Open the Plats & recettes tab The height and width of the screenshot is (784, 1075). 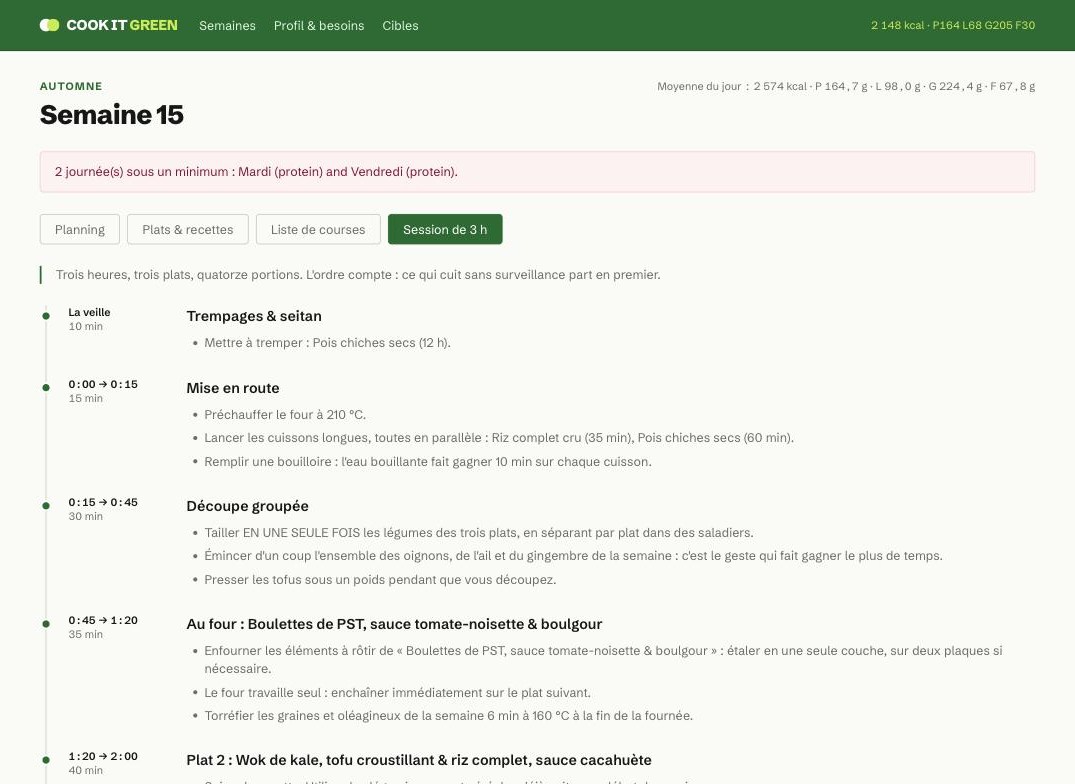pos(188,230)
